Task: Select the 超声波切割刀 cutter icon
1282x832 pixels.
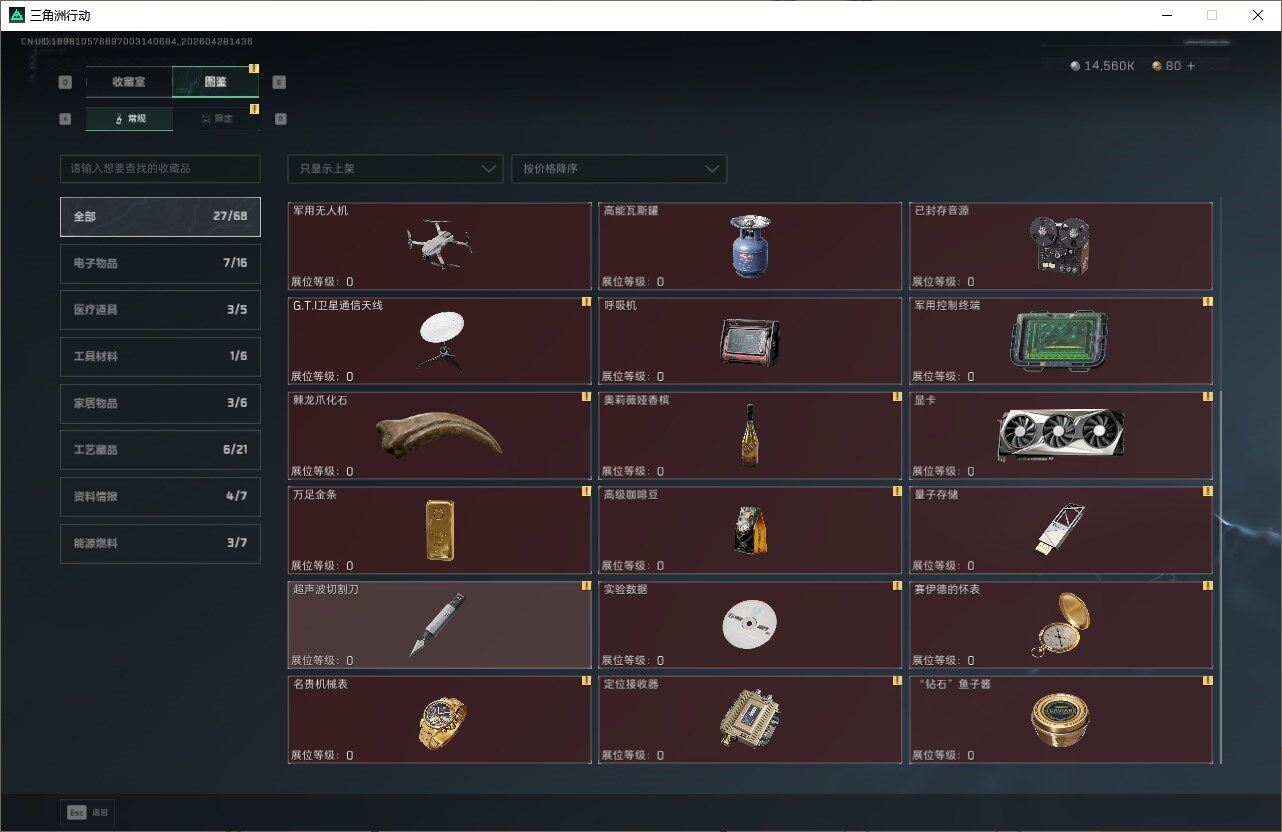Action: coord(438,624)
